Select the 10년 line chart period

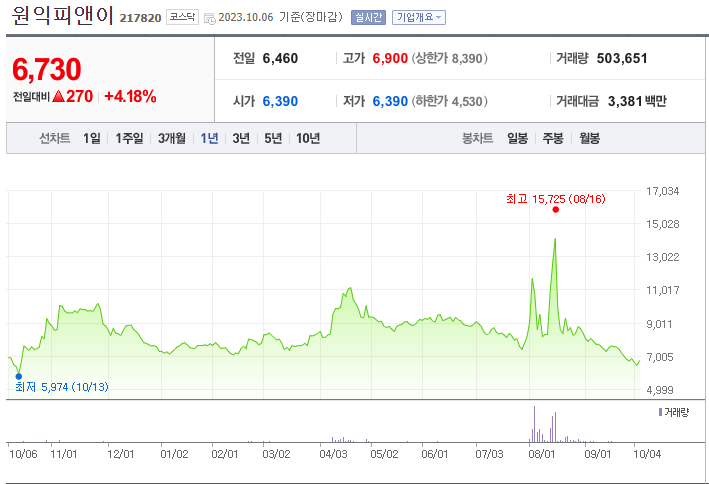(x=308, y=138)
